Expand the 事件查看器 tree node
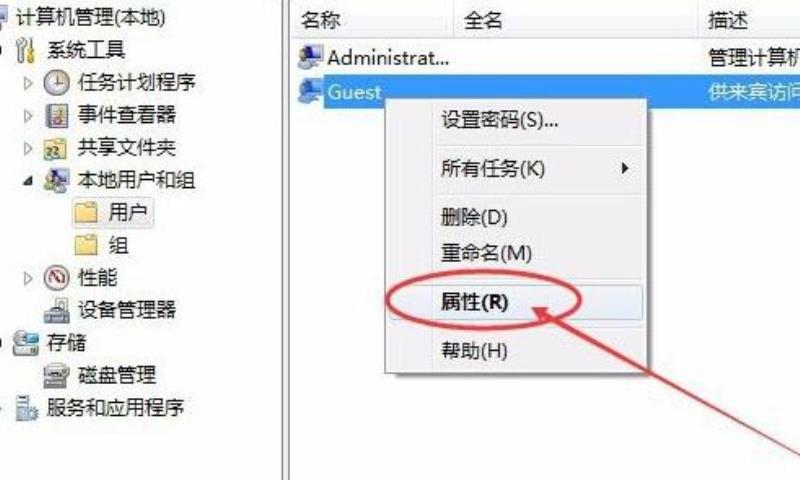Image resolution: width=800 pixels, height=480 pixels. coord(28,116)
